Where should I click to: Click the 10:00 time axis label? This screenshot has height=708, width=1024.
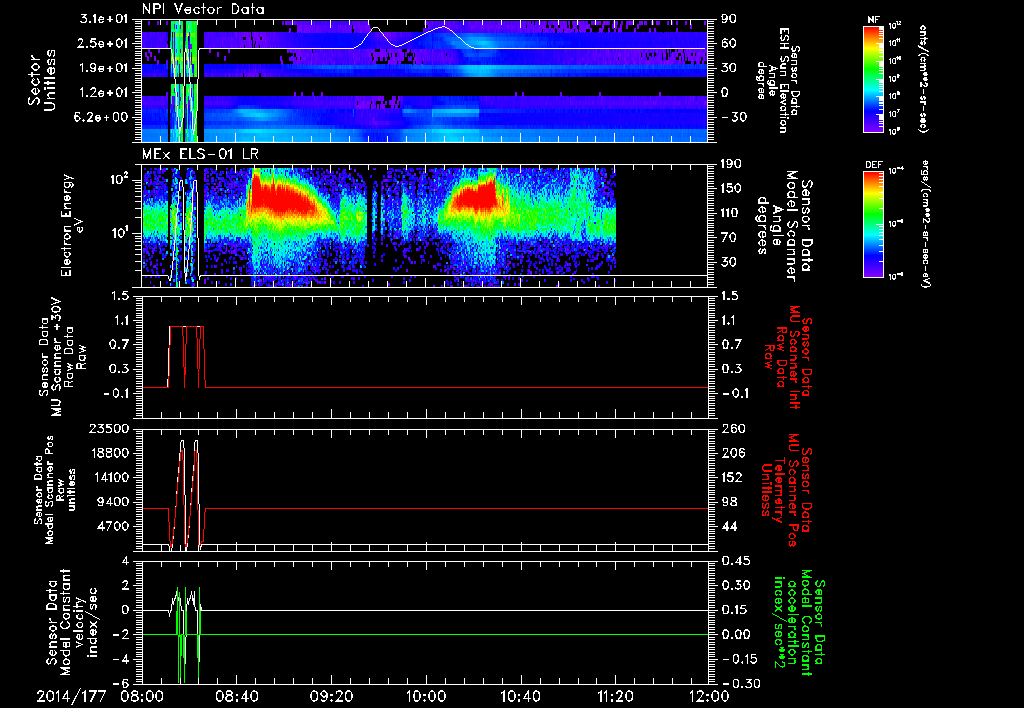coord(426,696)
